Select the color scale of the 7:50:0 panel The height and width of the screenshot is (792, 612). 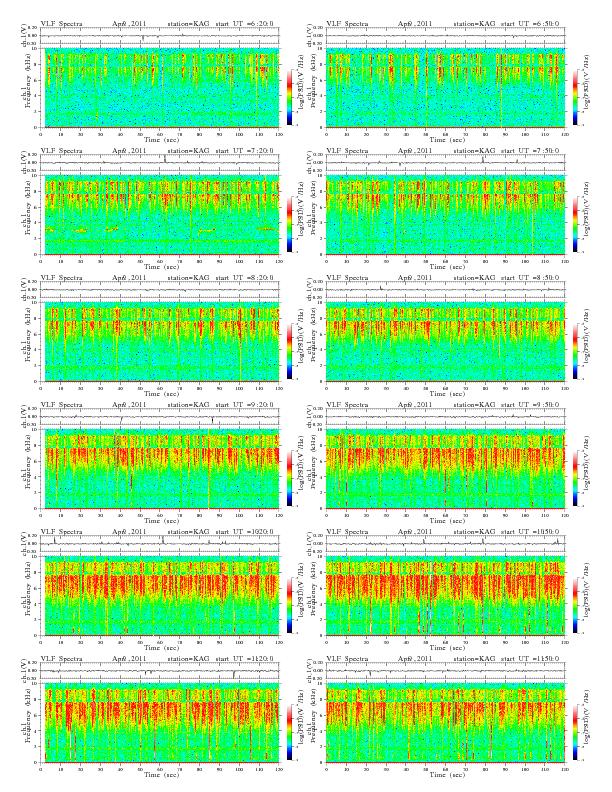coord(576,224)
